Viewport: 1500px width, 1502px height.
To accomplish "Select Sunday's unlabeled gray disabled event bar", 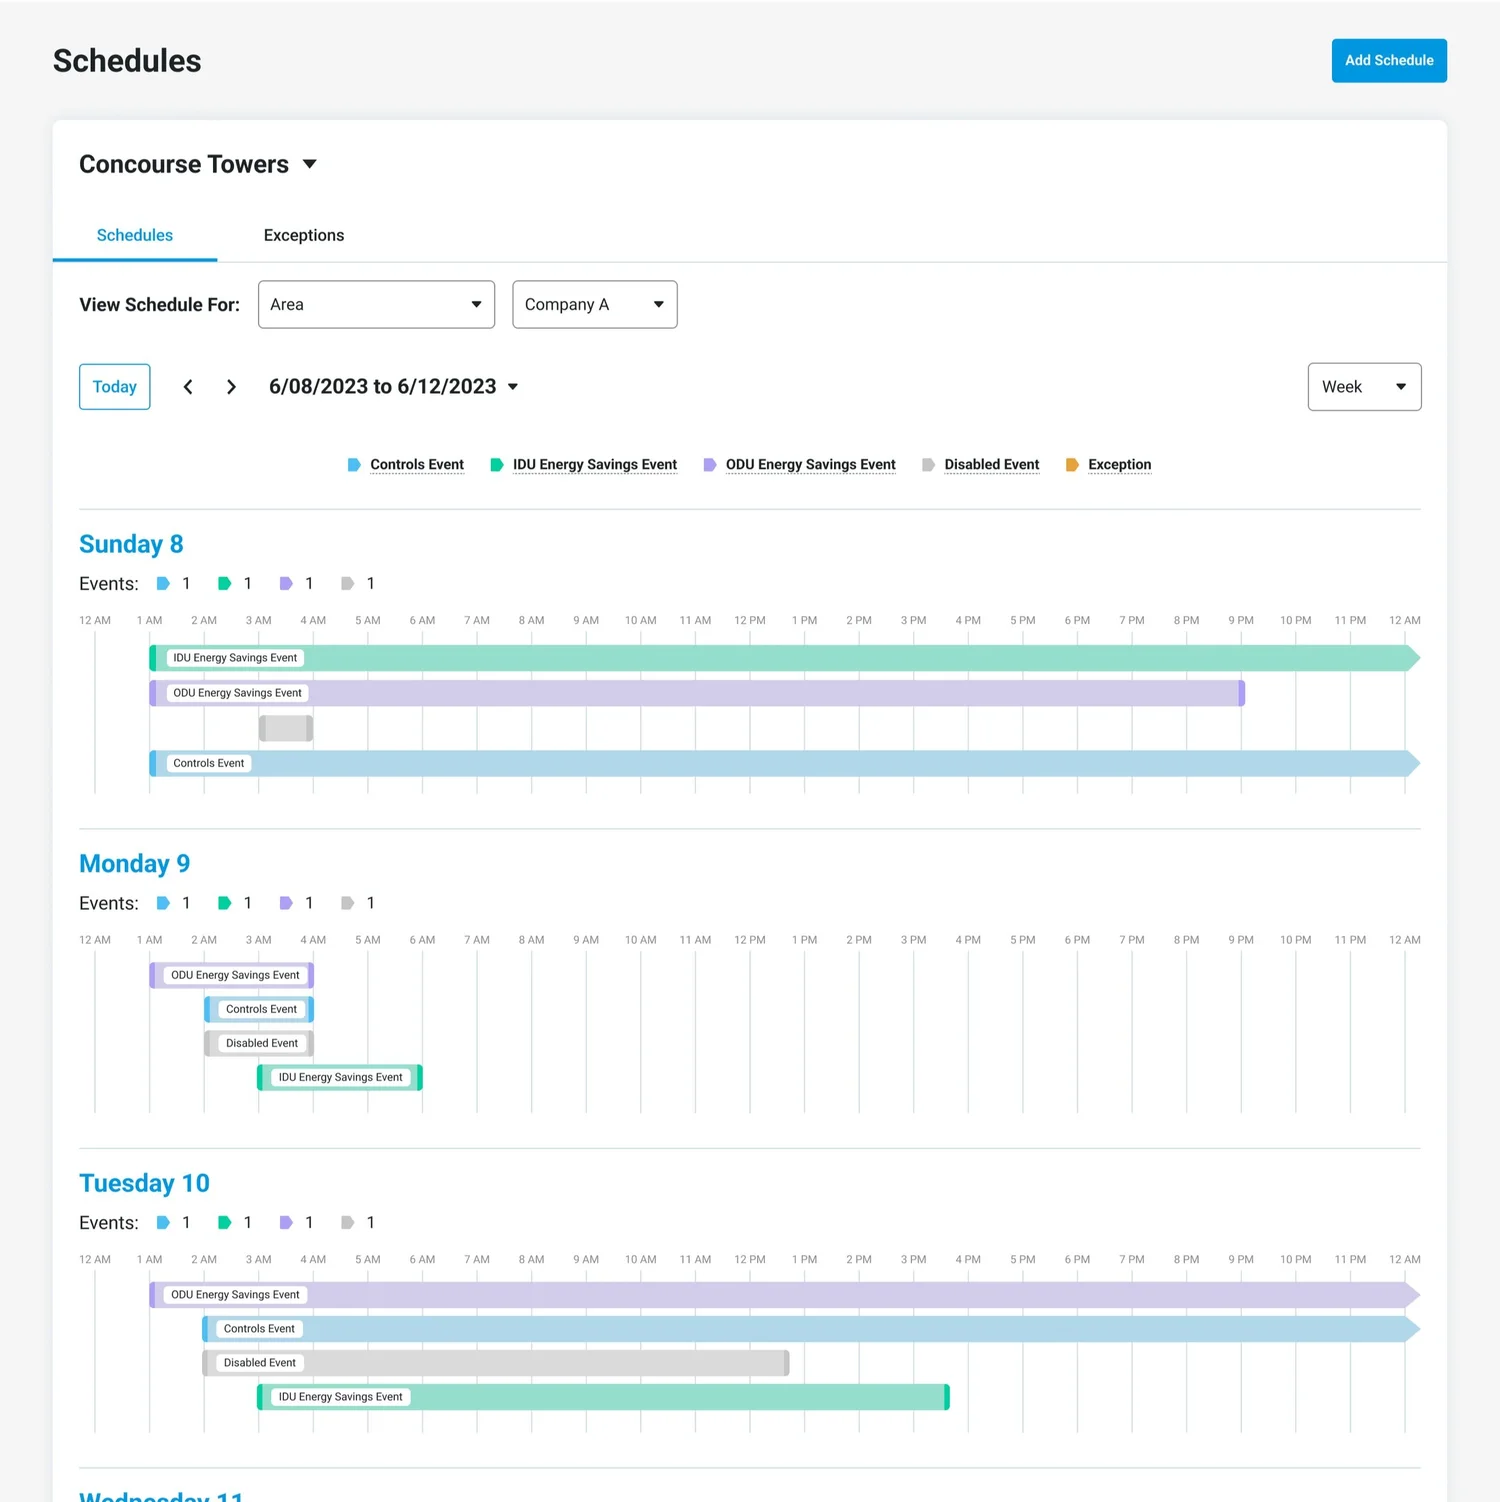I will [x=286, y=728].
